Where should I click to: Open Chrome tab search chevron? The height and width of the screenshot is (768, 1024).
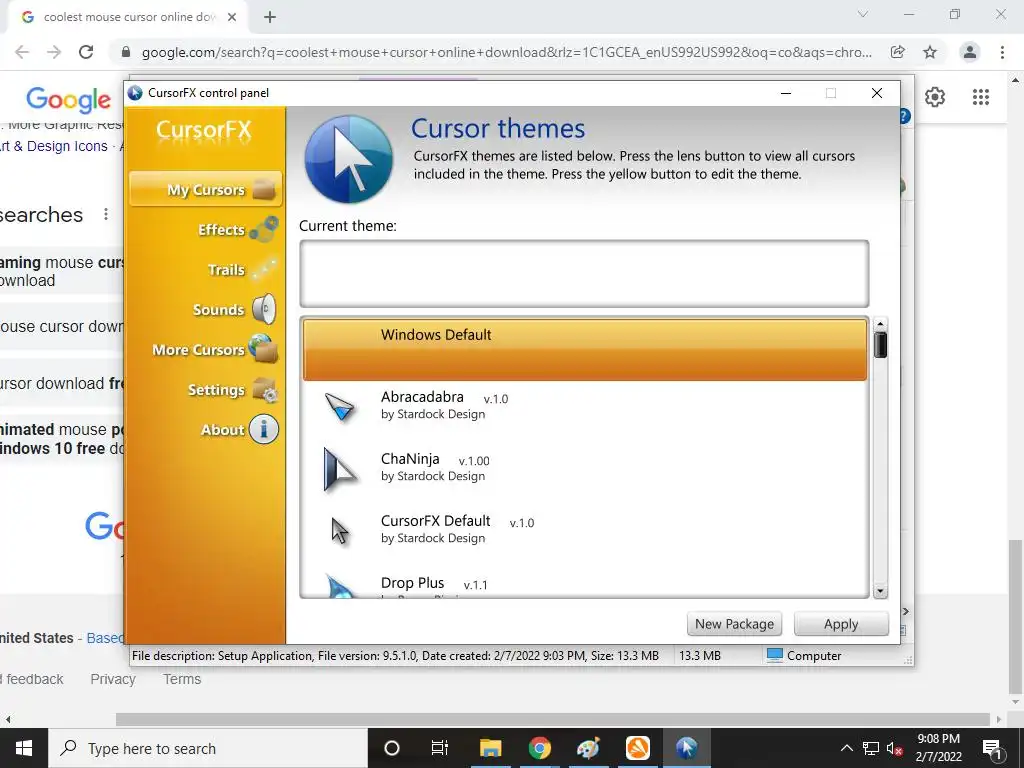[863, 14]
